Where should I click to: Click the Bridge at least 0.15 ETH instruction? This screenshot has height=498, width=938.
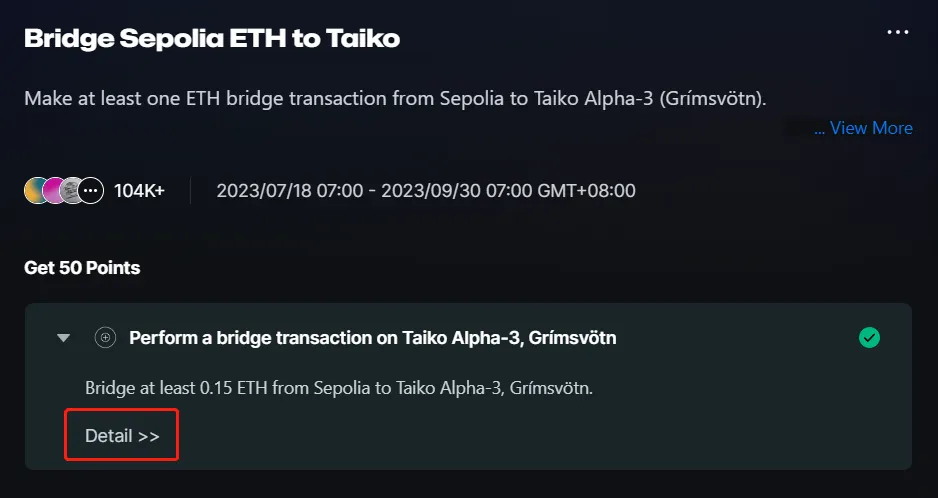[339, 388]
